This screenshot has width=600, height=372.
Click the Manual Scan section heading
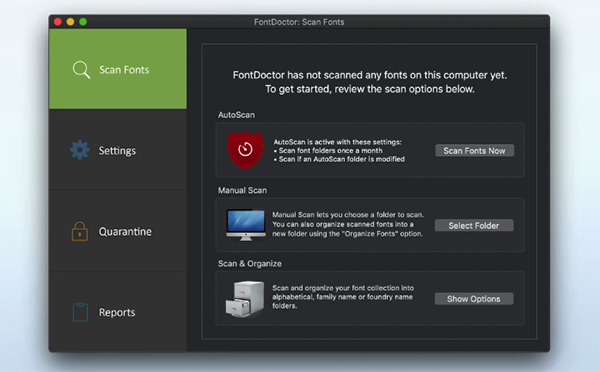coord(243,190)
